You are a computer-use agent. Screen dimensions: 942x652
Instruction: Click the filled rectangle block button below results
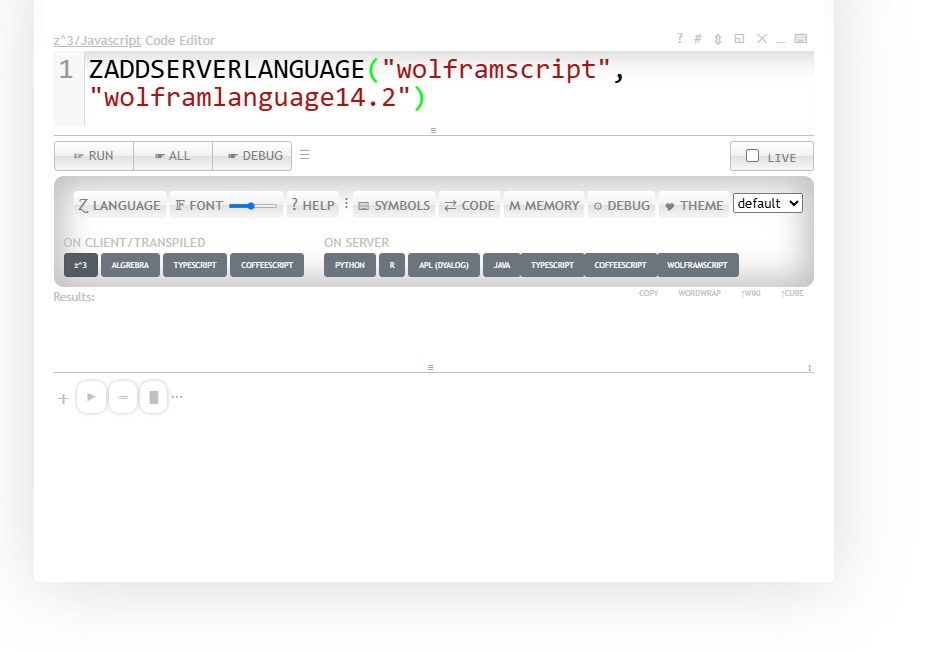(x=153, y=397)
